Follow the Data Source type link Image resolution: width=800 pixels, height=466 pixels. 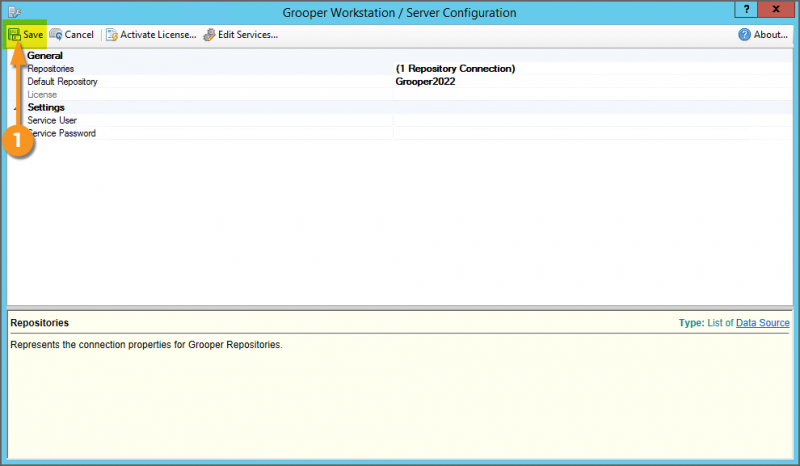point(762,323)
